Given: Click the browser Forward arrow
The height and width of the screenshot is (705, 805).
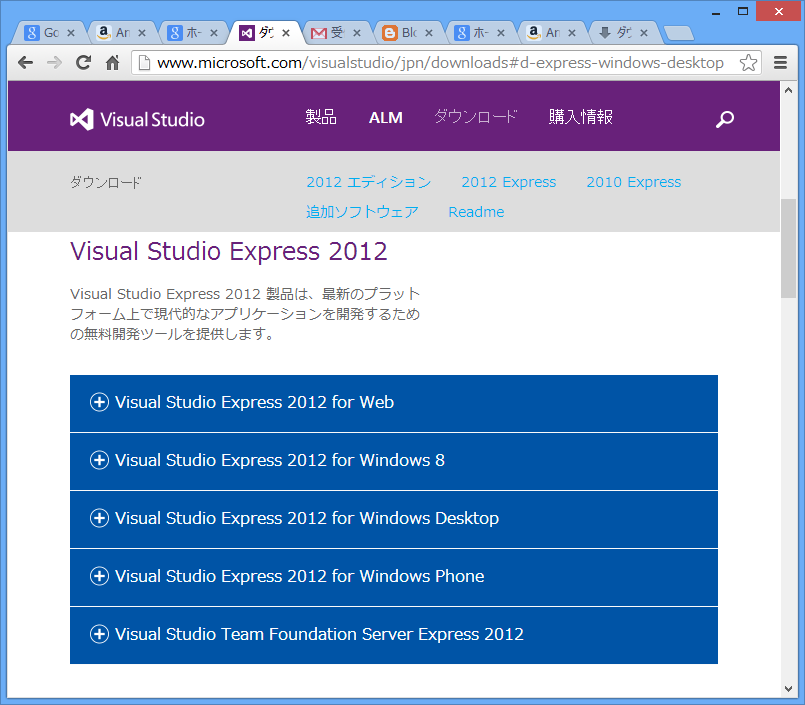Looking at the screenshot, I should (54, 63).
